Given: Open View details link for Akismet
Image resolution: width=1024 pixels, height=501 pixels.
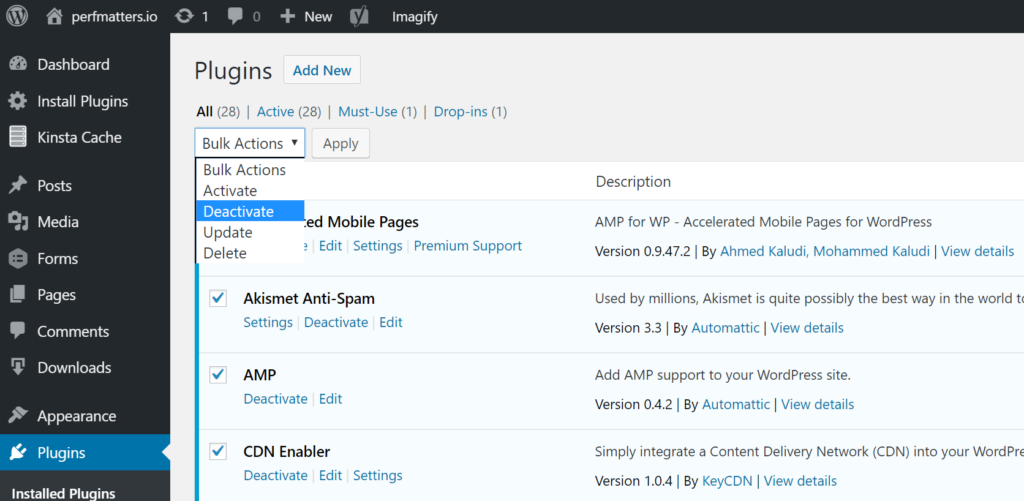Looking at the screenshot, I should 807,327.
